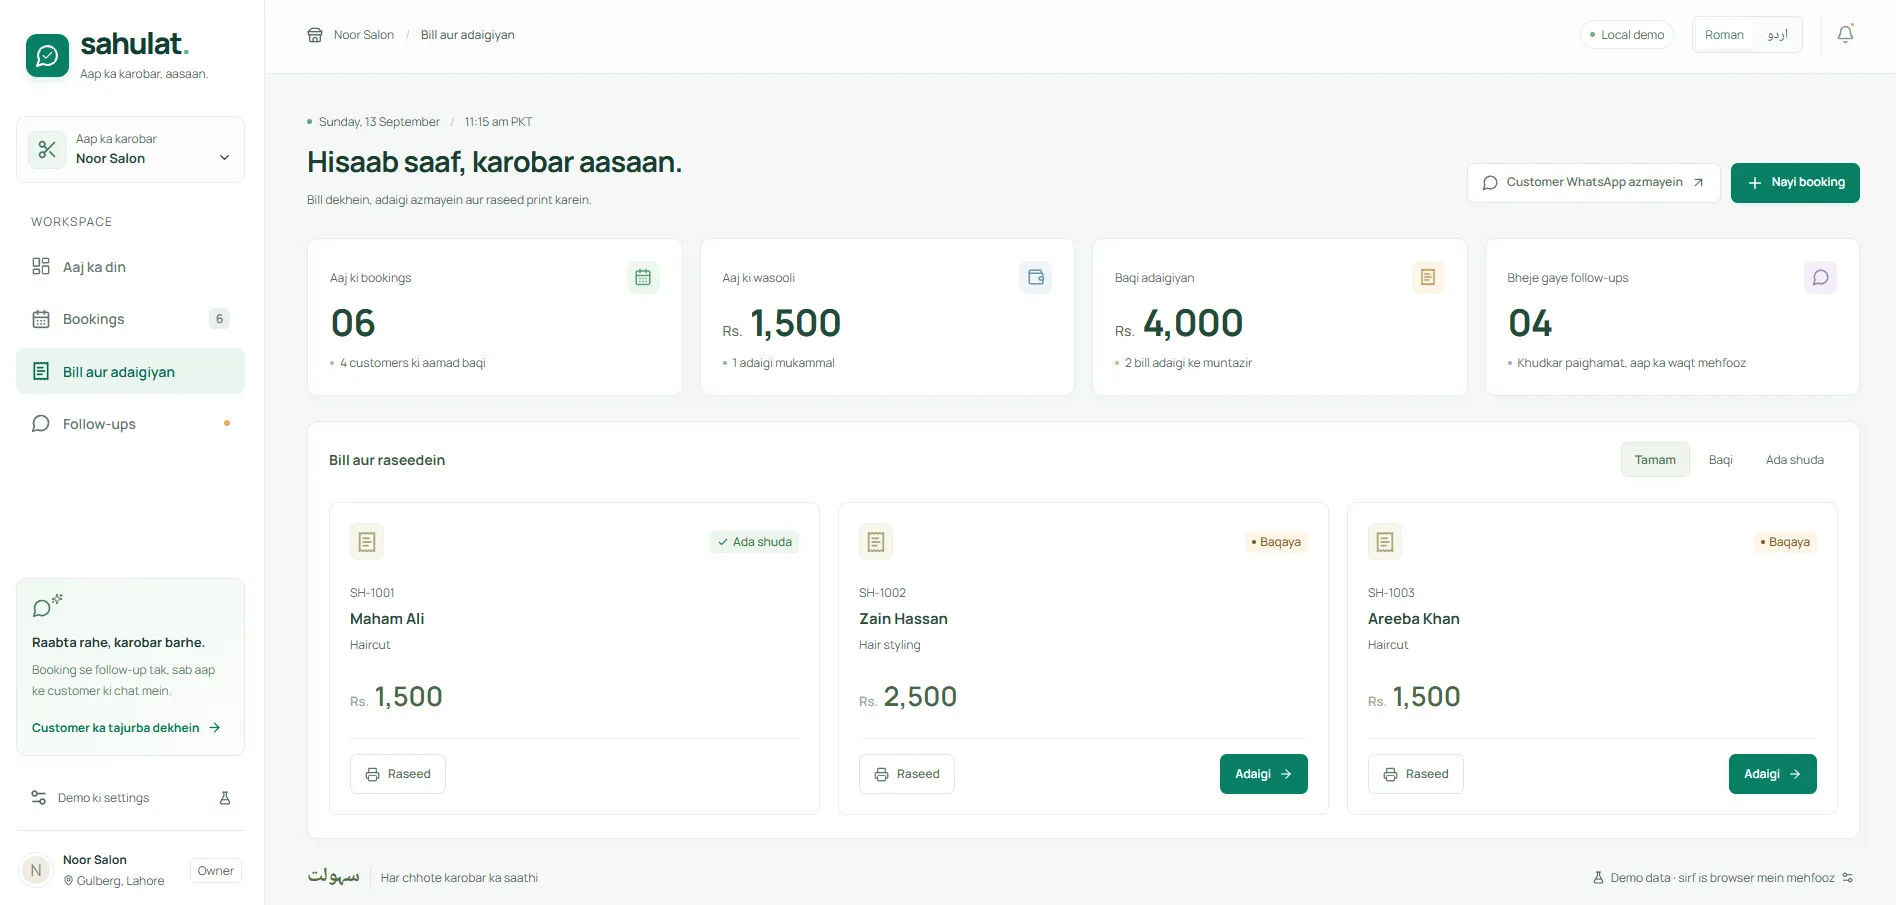Click Adaigi for Zain Hassan bill
The height and width of the screenshot is (905, 1896).
[x=1264, y=774]
